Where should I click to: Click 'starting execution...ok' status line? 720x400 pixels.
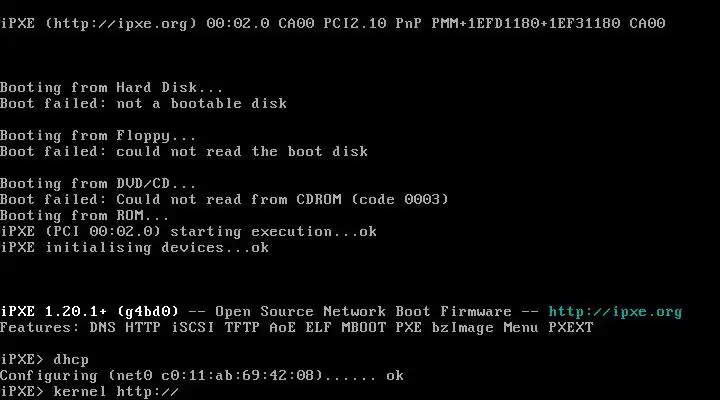(273, 231)
